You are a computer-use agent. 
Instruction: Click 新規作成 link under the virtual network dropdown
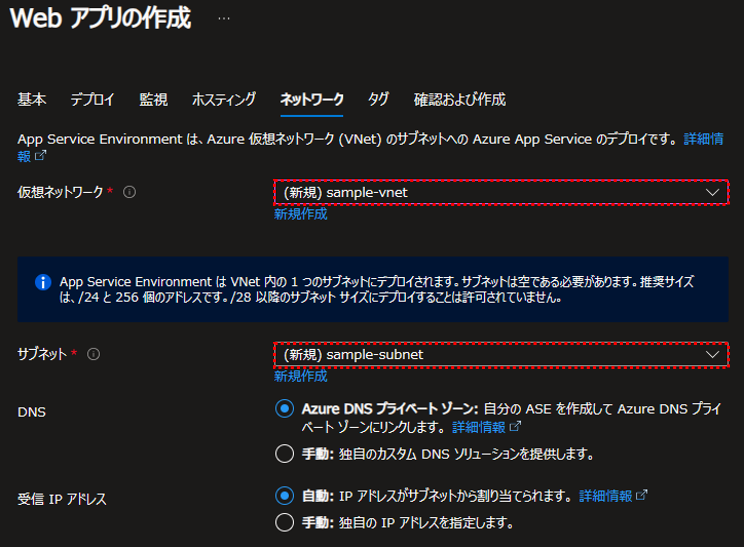click(x=301, y=214)
